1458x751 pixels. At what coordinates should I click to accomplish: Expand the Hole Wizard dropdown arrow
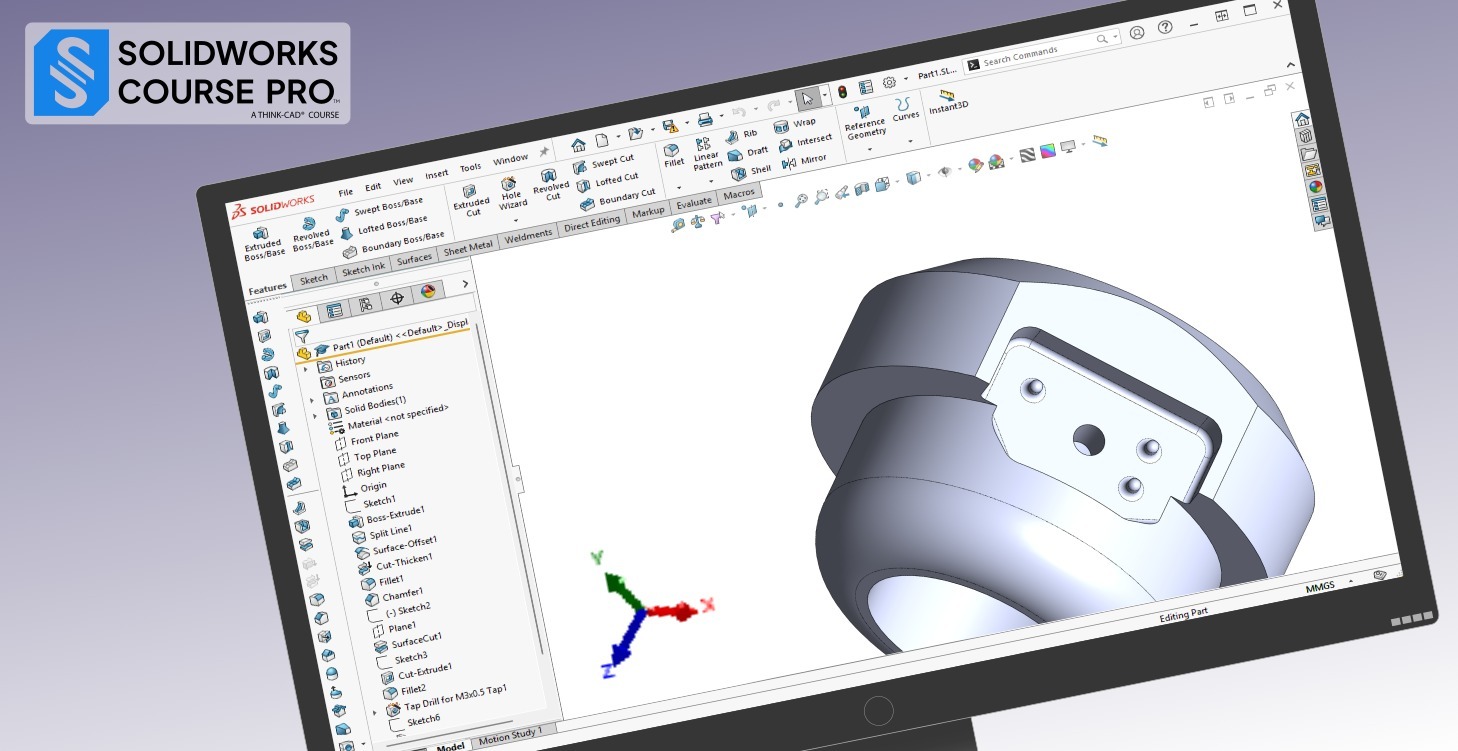click(x=516, y=220)
